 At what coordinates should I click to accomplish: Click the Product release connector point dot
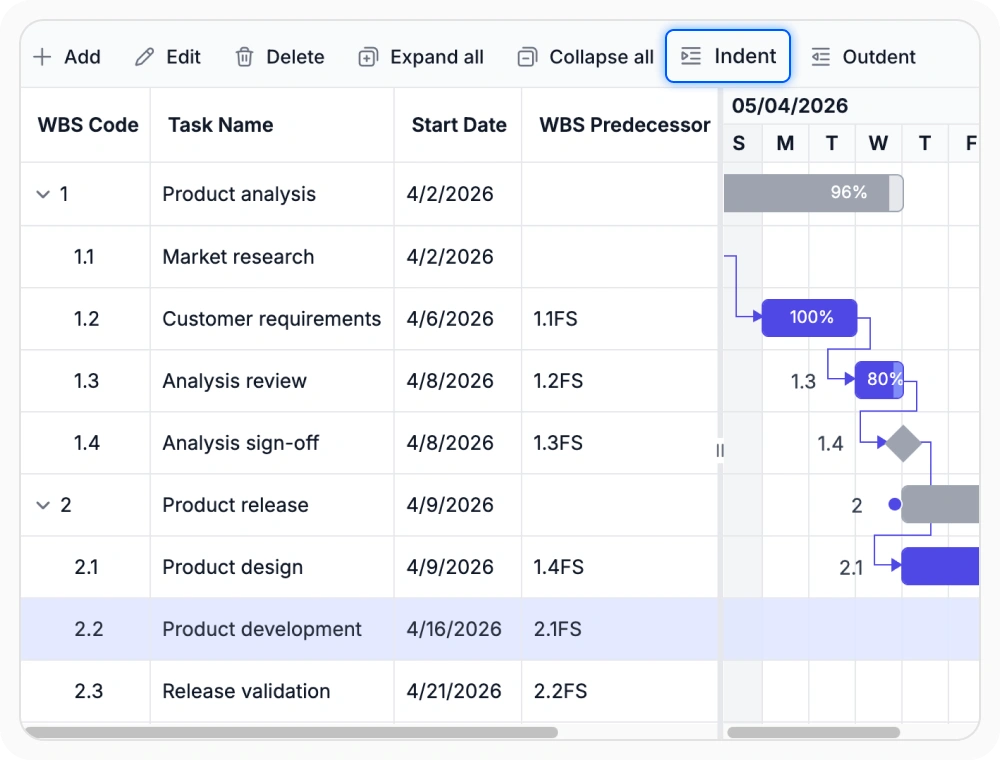[895, 504]
